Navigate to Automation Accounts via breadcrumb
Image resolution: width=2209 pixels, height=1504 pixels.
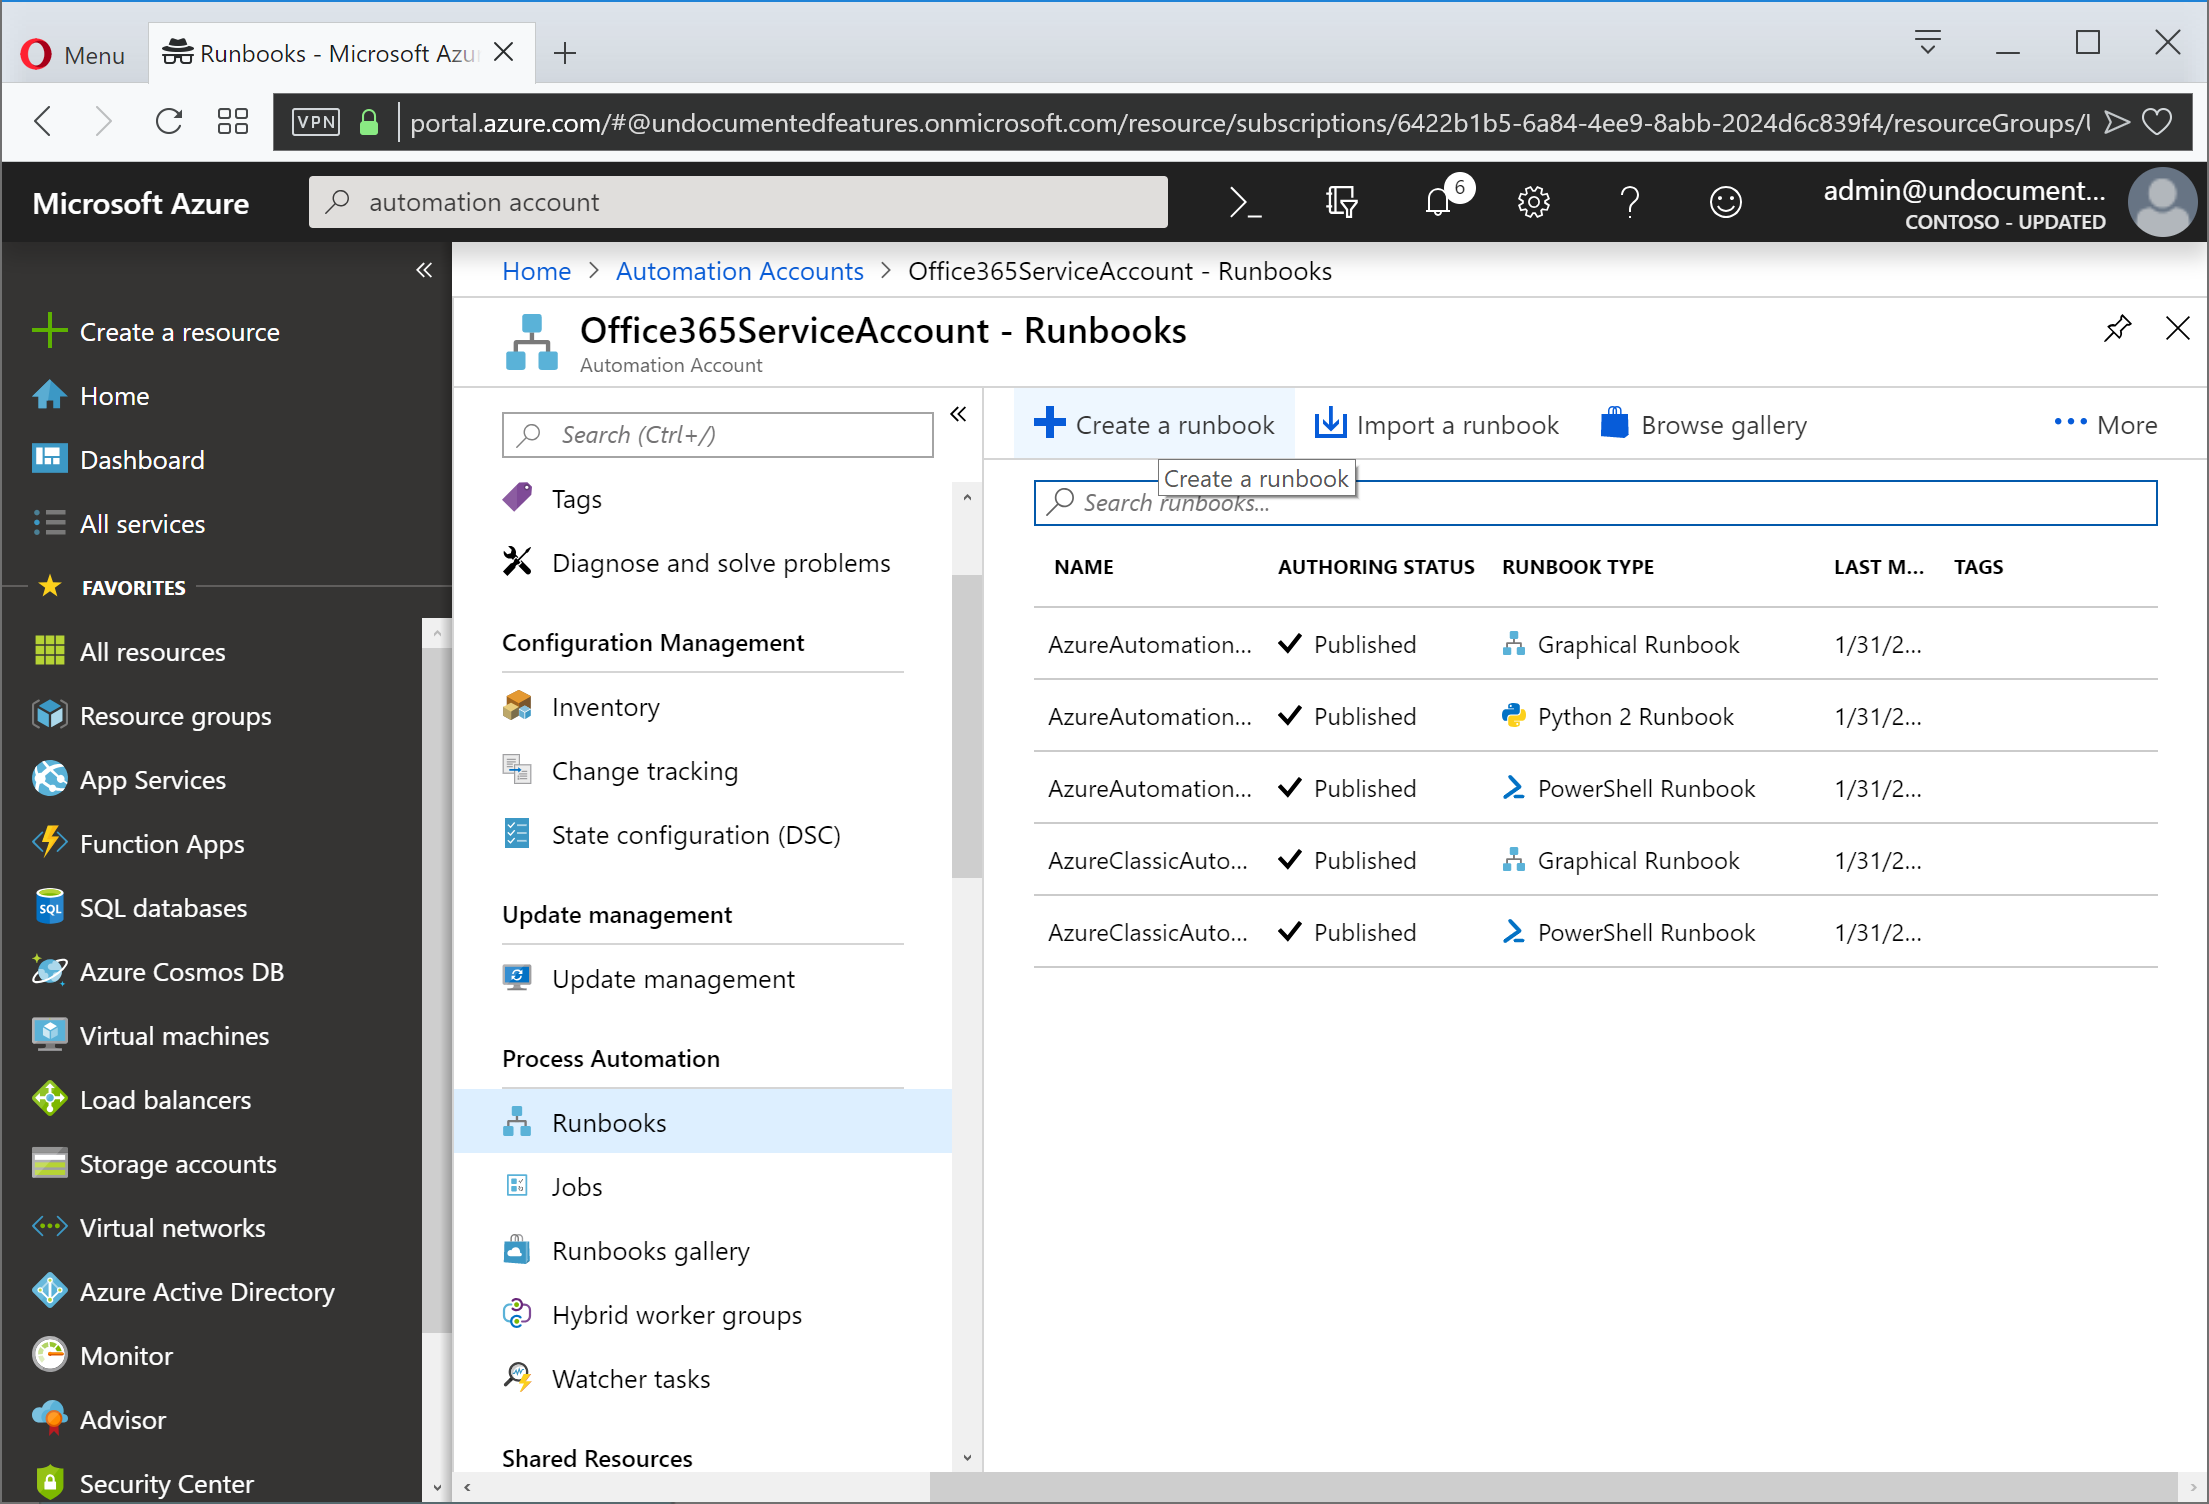coord(739,271)
